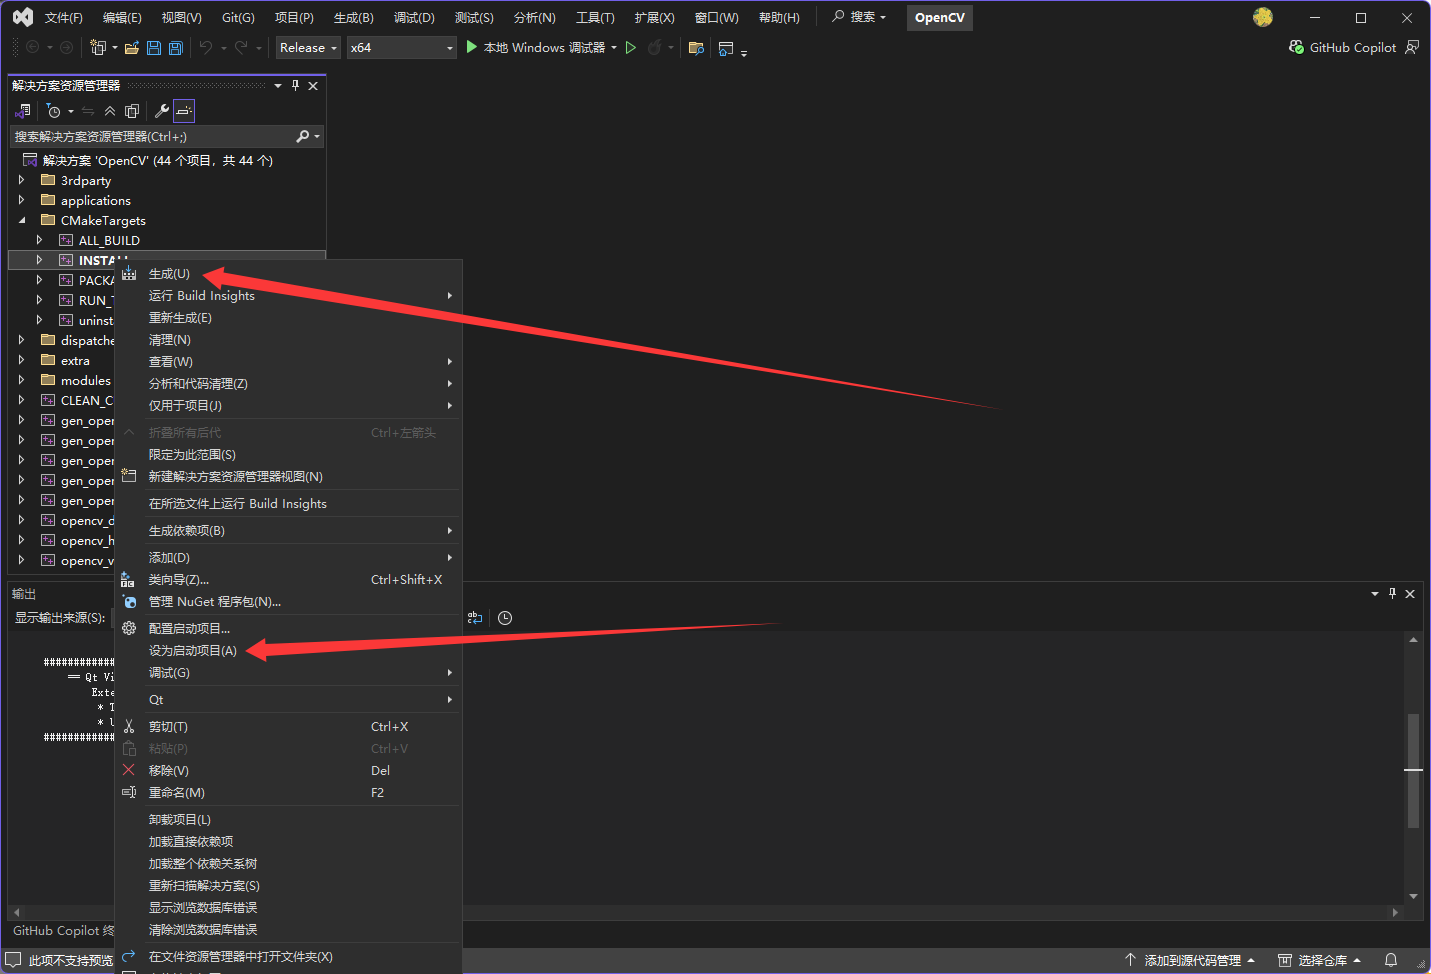This screenshot has width=1431, height=974.
Task: Choose 剪切(T) in context menu
Action: [x=288, y=727]
